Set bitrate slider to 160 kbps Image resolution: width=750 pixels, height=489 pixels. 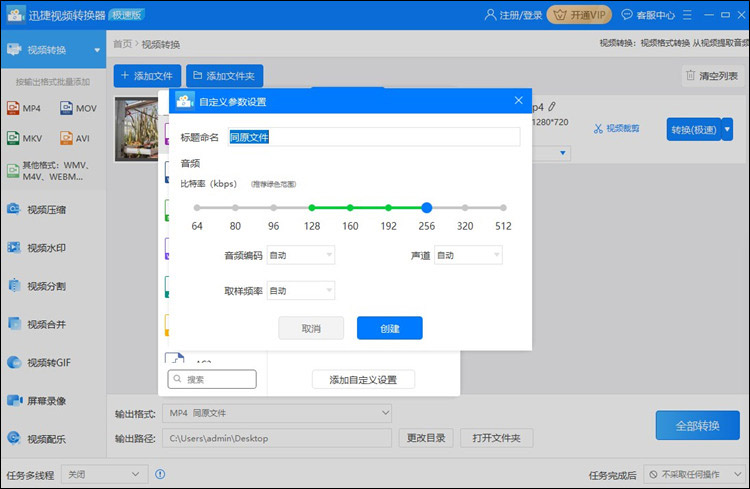pos(350,208)
